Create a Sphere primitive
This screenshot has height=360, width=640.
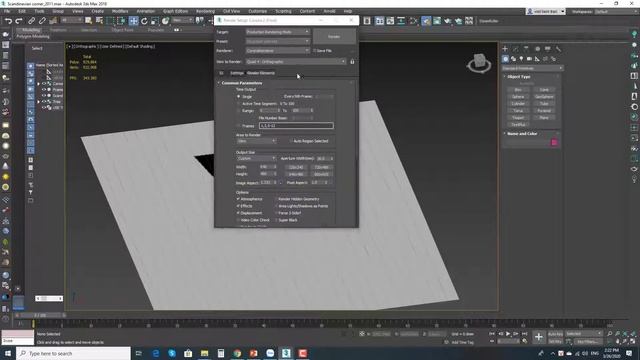coord(518,97)
